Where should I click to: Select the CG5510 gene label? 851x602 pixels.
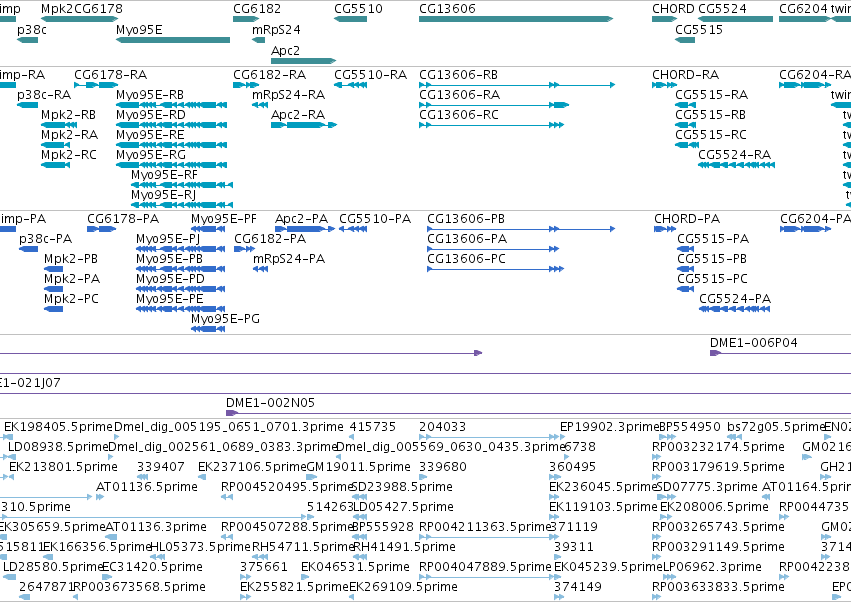(x=358, y=9)
